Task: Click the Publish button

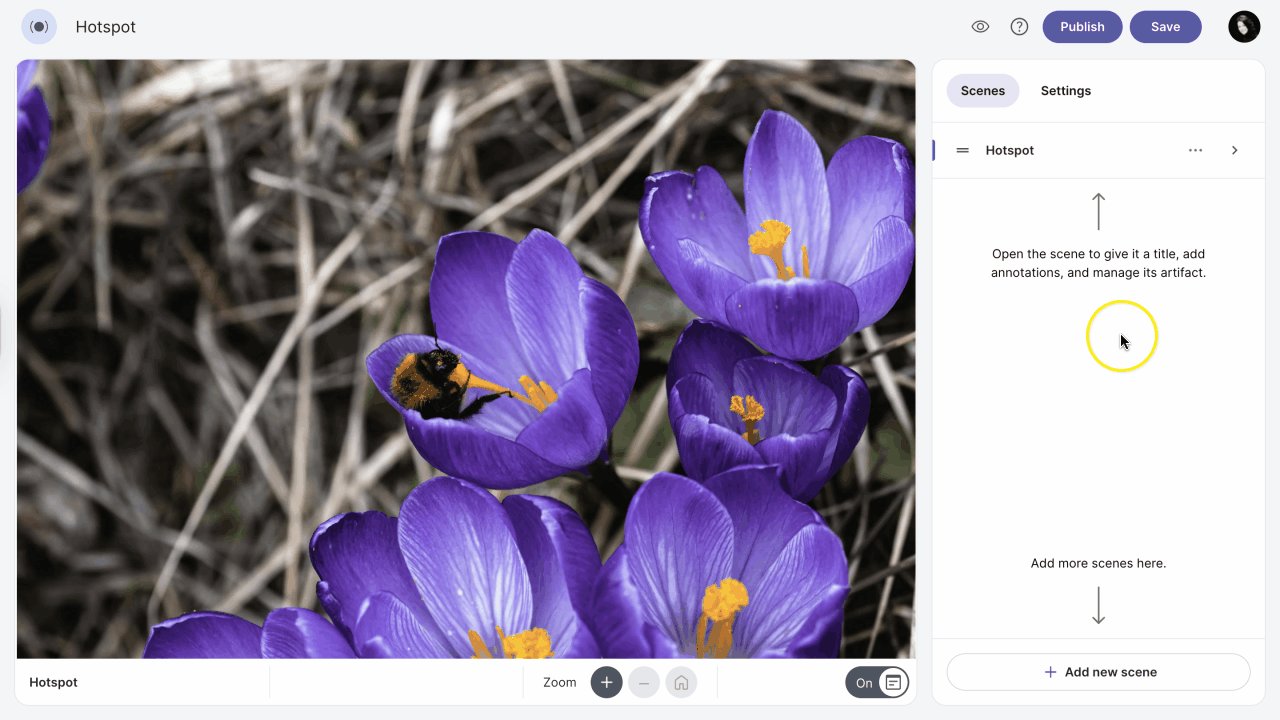Action: (x=1082, y=27)
